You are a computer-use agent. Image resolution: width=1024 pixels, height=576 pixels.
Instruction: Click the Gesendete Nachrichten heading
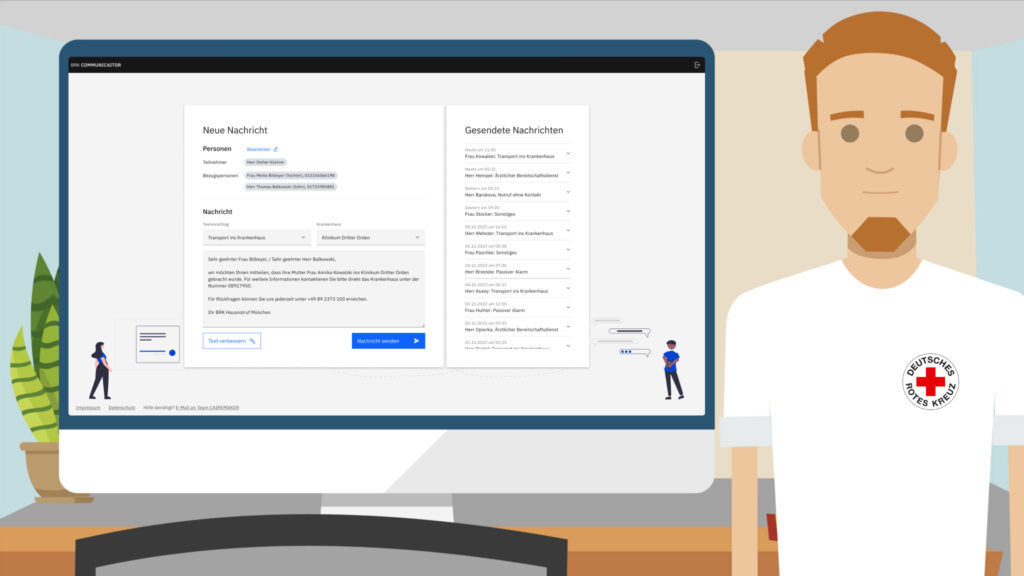point(514,131)
